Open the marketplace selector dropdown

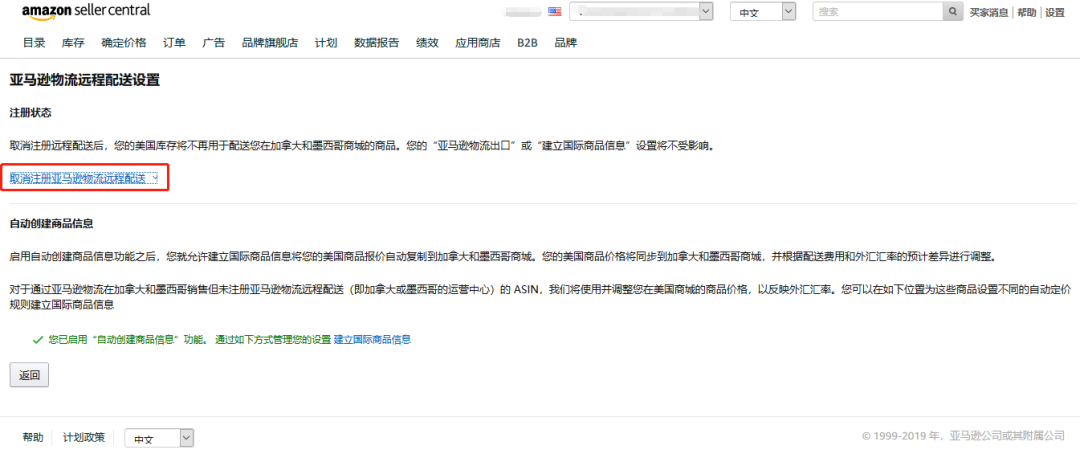pos(643,11)
